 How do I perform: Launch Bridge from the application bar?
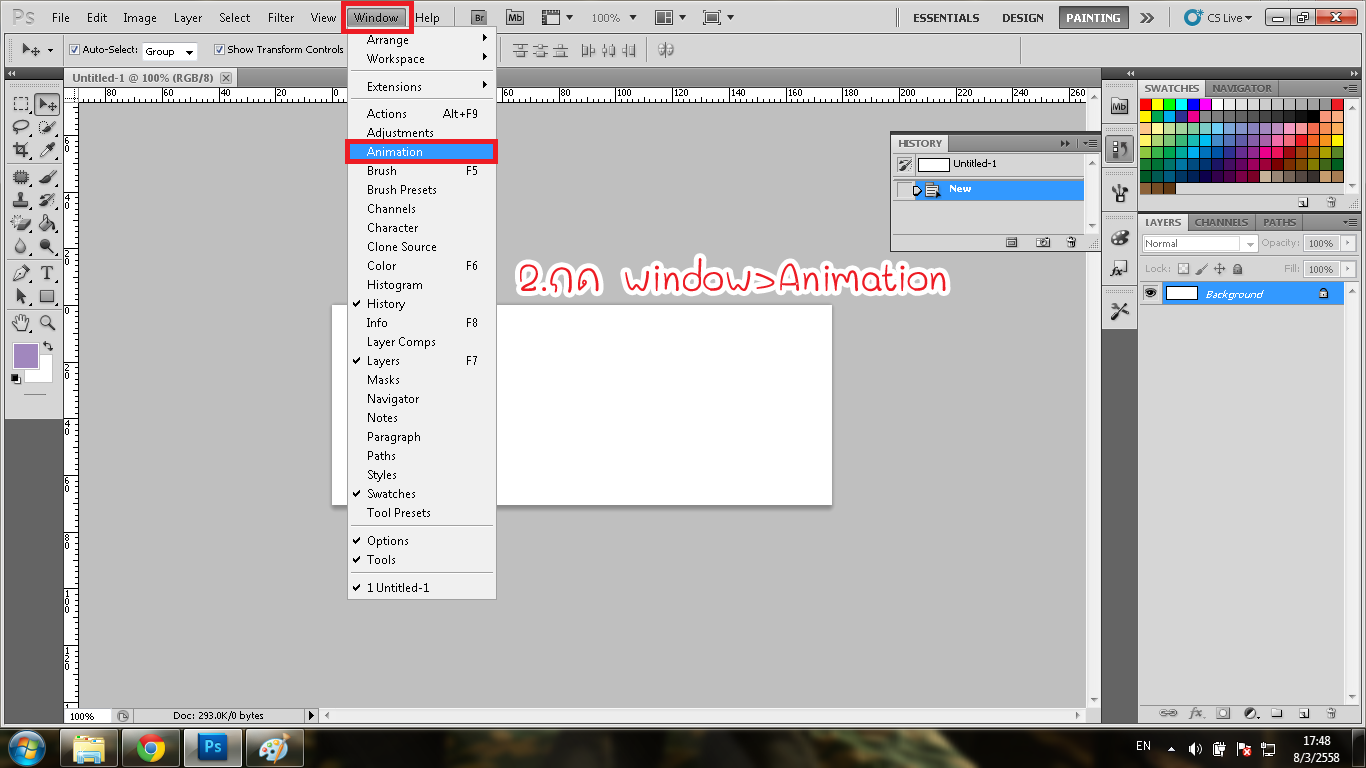point(479,17)
